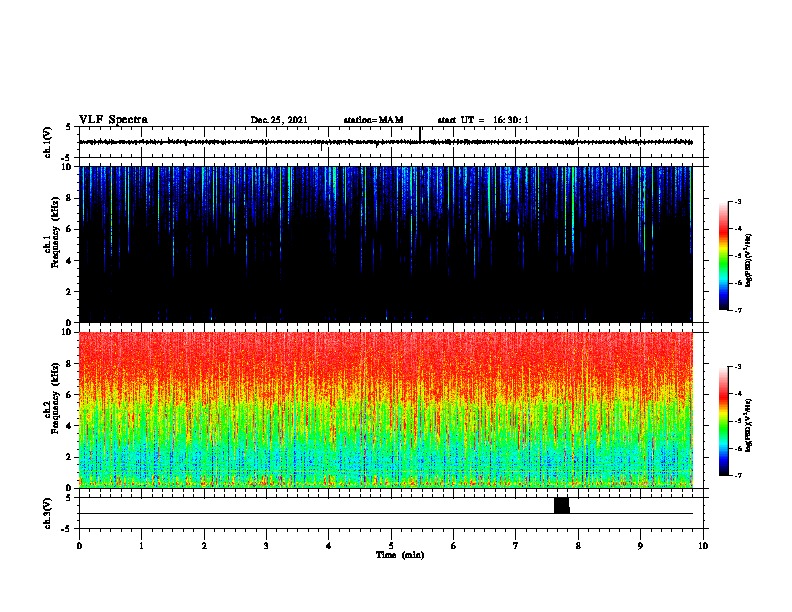Click the 'Time (min)' axis label
Screen dimensions: 792x612
click(x=400, y=555)
